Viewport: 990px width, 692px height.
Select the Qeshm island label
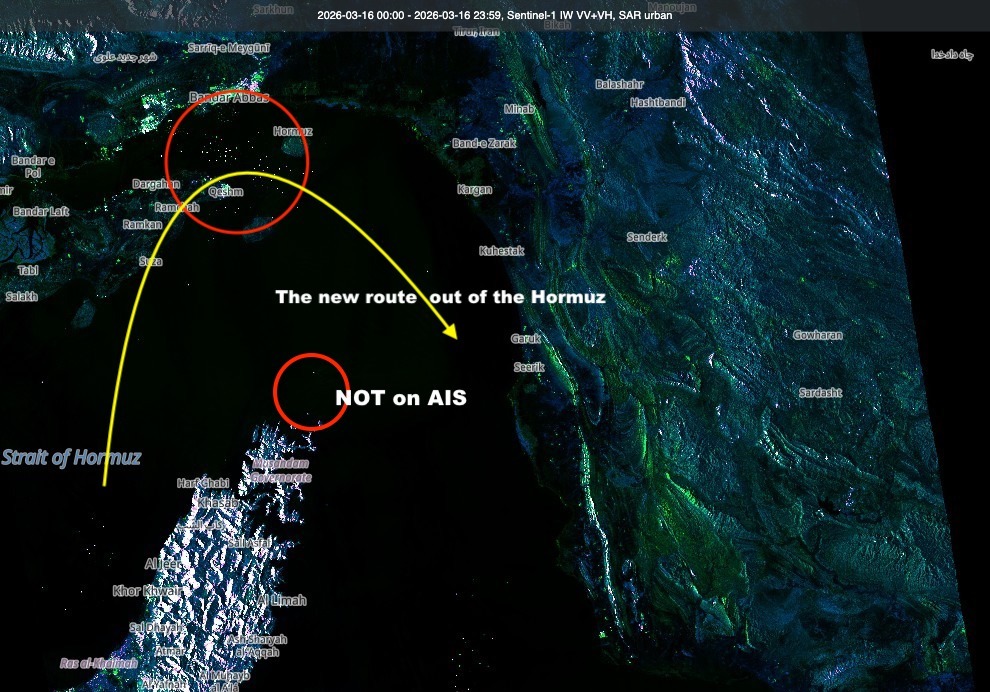point(224,190)
